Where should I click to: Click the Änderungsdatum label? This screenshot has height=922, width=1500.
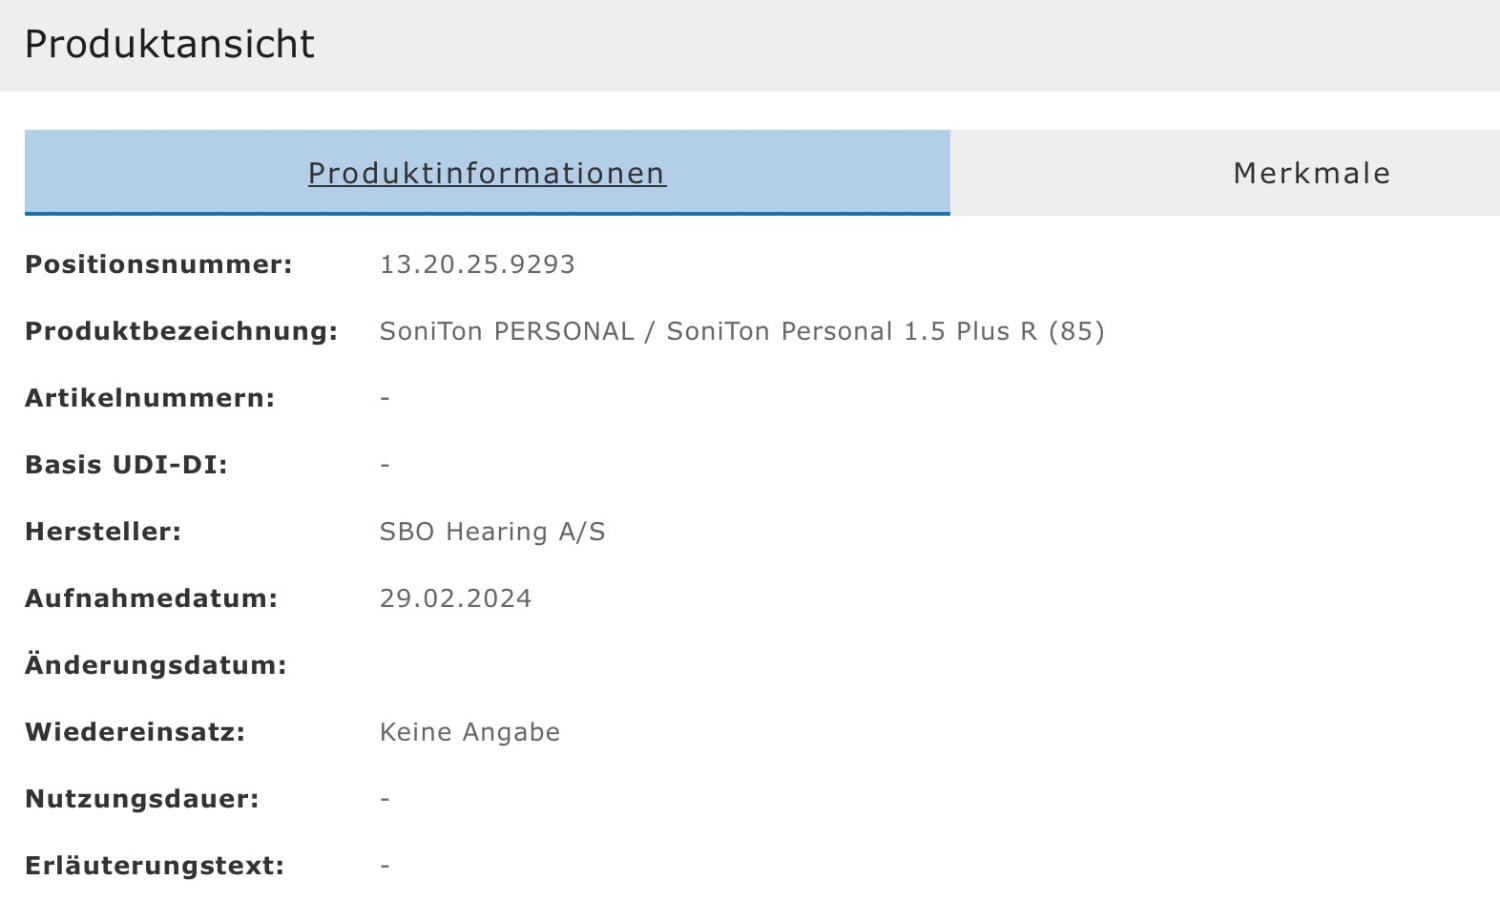(x=155, y=665)
